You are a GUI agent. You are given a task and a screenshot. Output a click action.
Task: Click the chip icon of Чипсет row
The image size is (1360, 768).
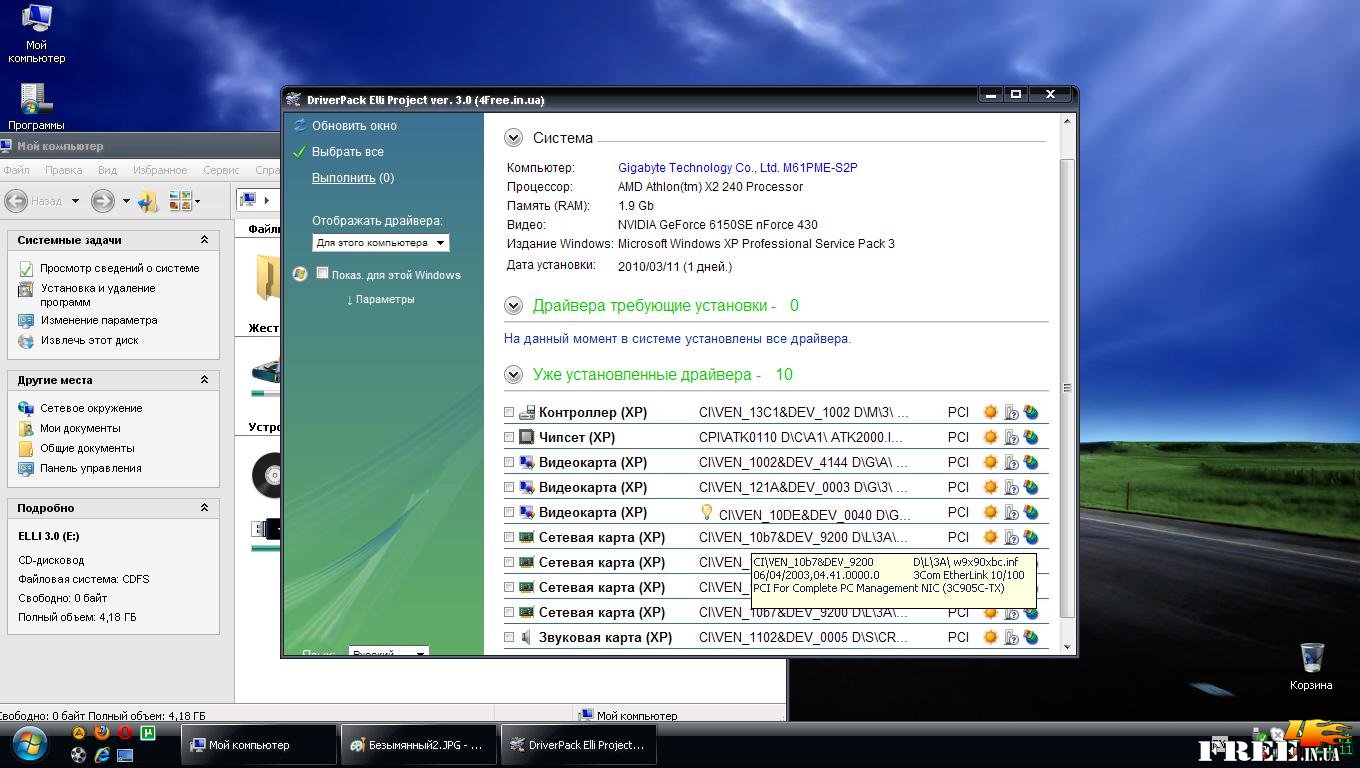[x=526, y=437]
